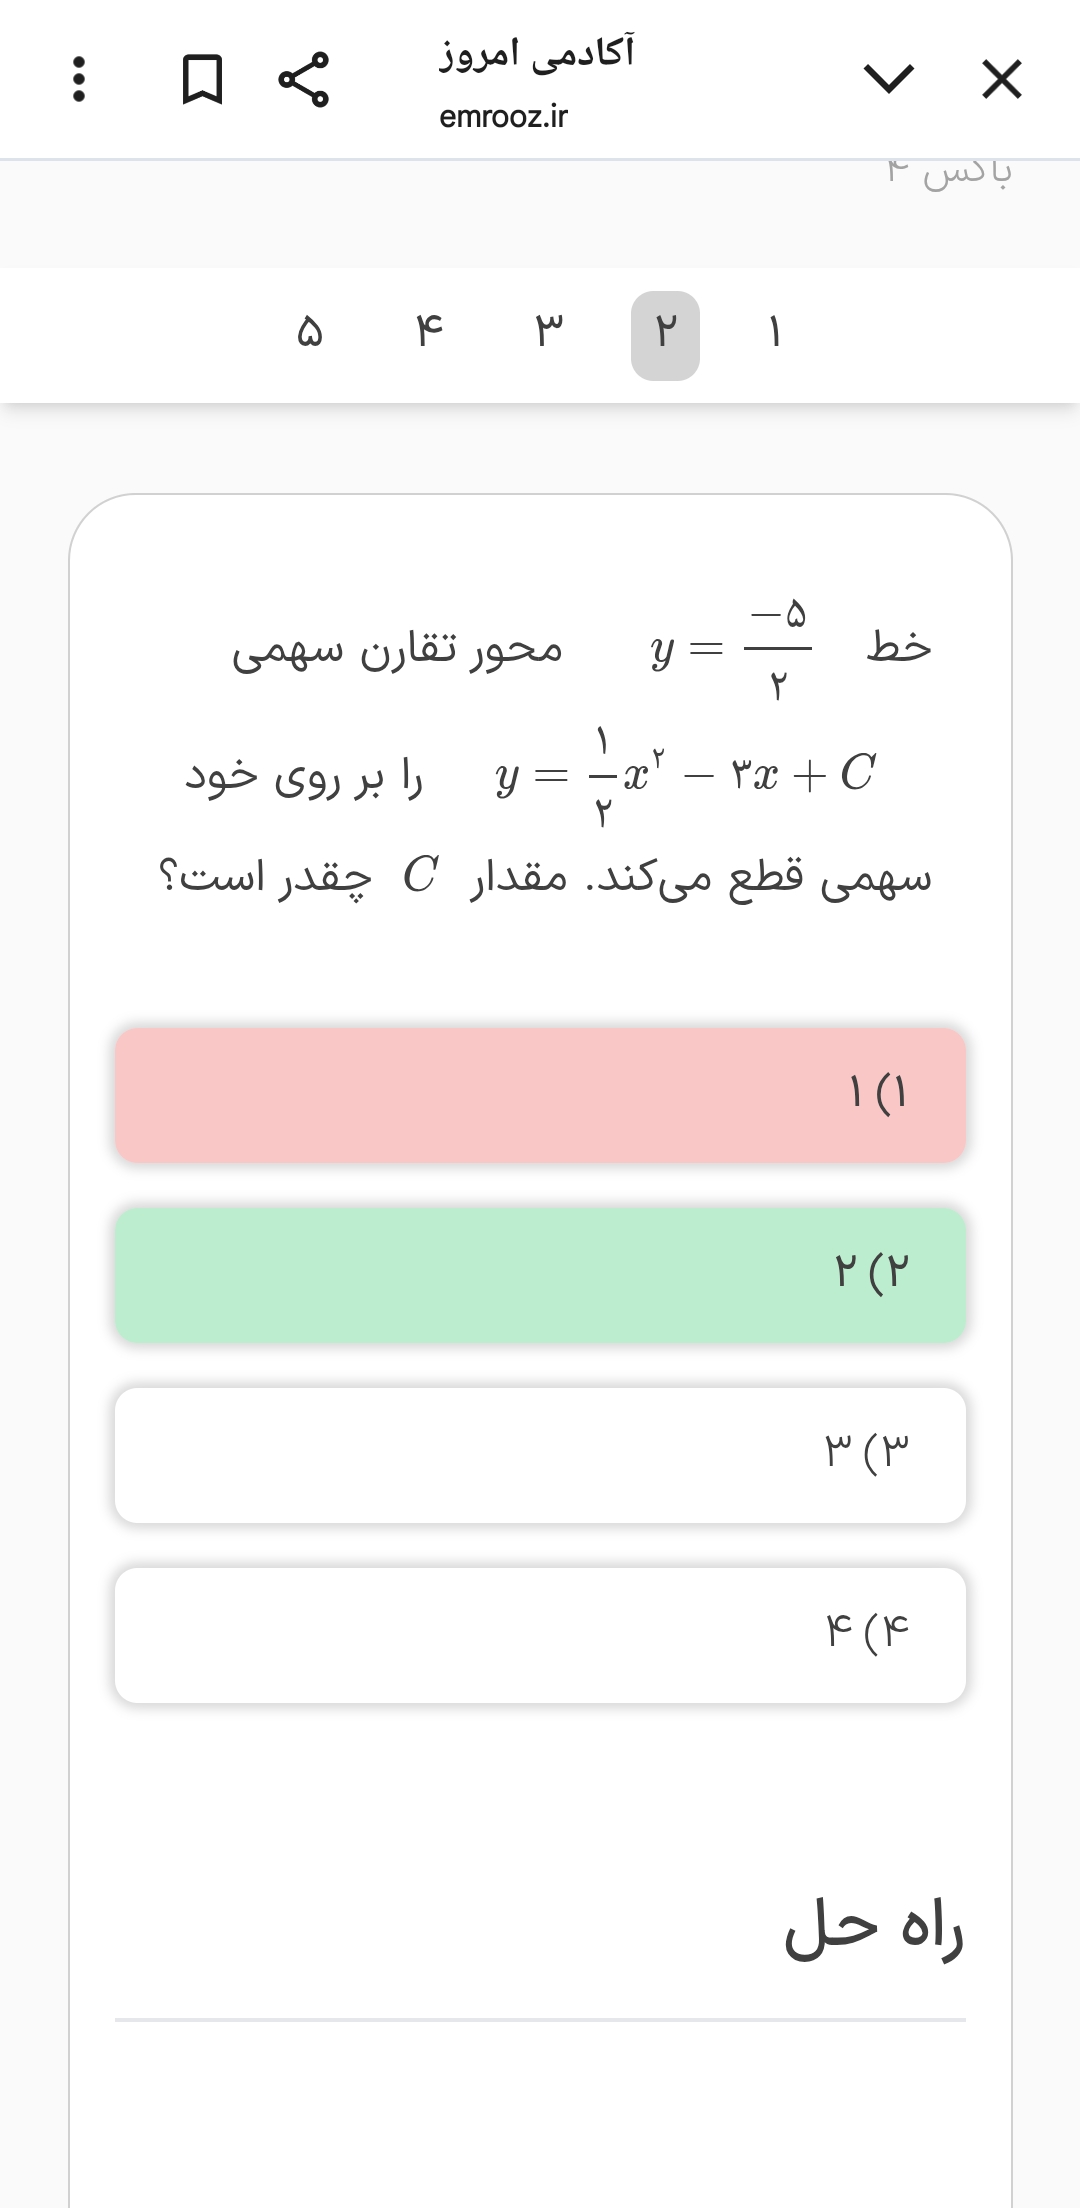
Task: Choose answer option ۱ (red)
Action: (540, 1095)
